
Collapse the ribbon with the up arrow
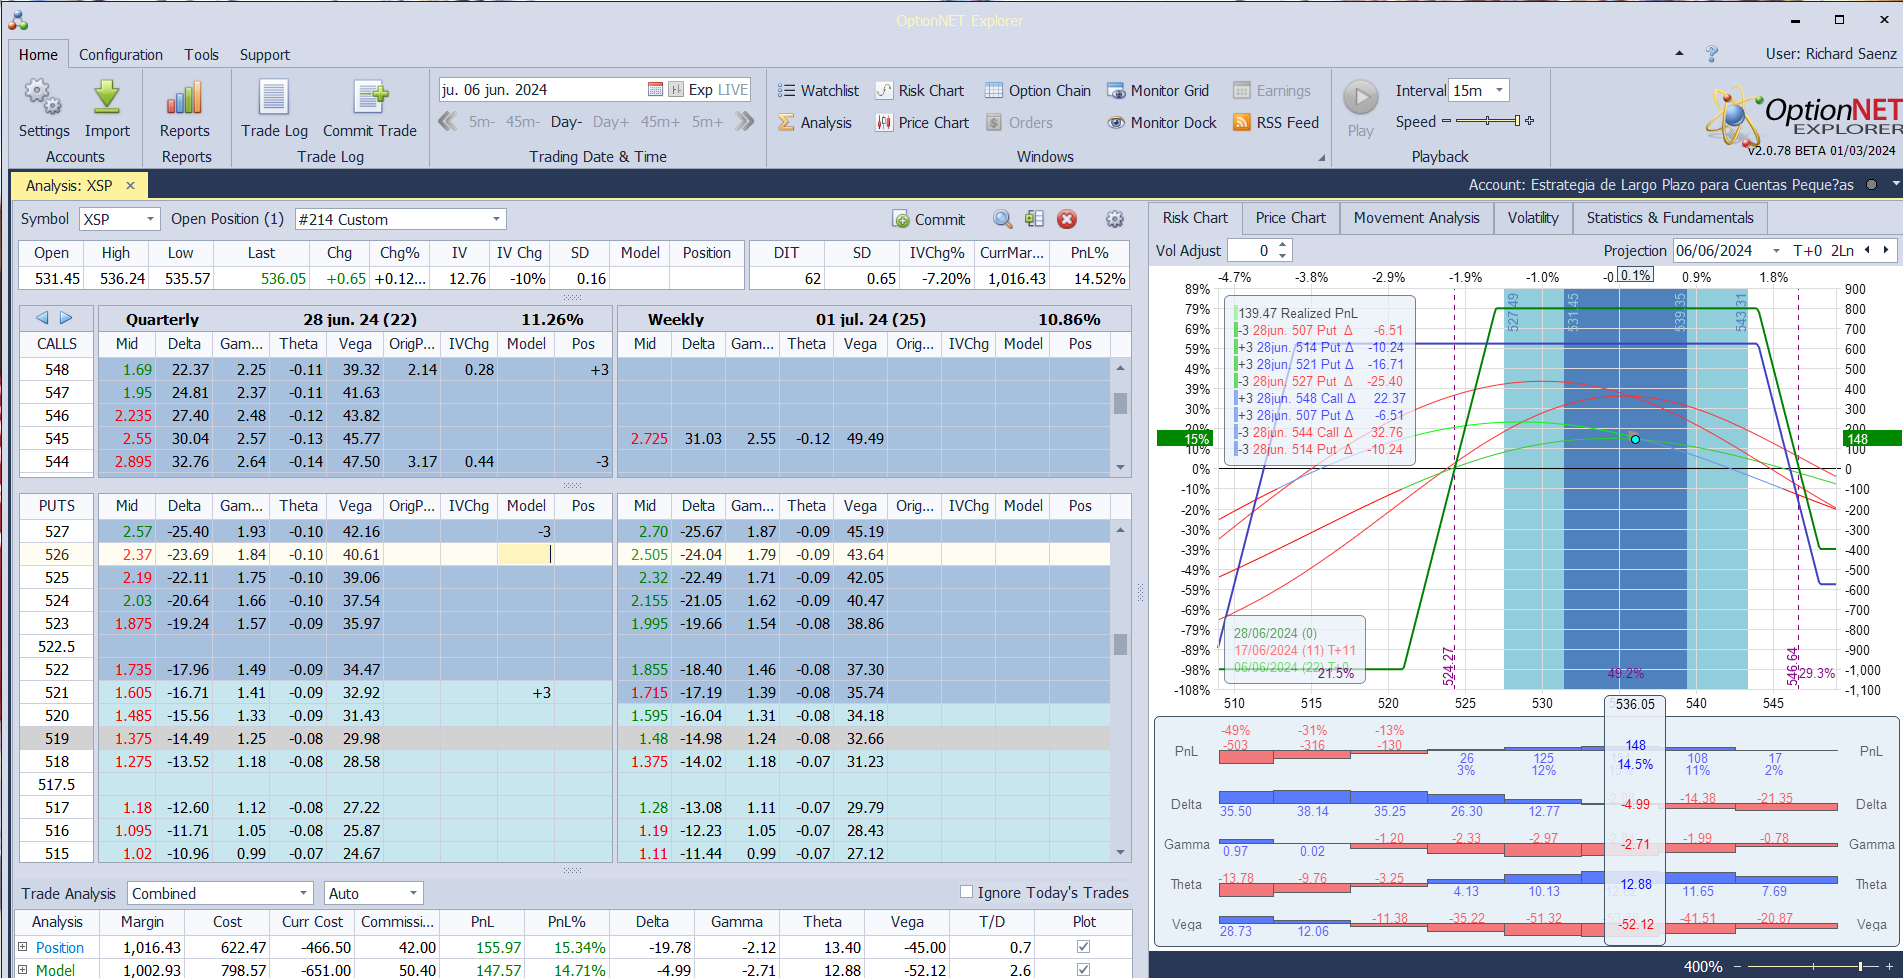click(1679, 54)
